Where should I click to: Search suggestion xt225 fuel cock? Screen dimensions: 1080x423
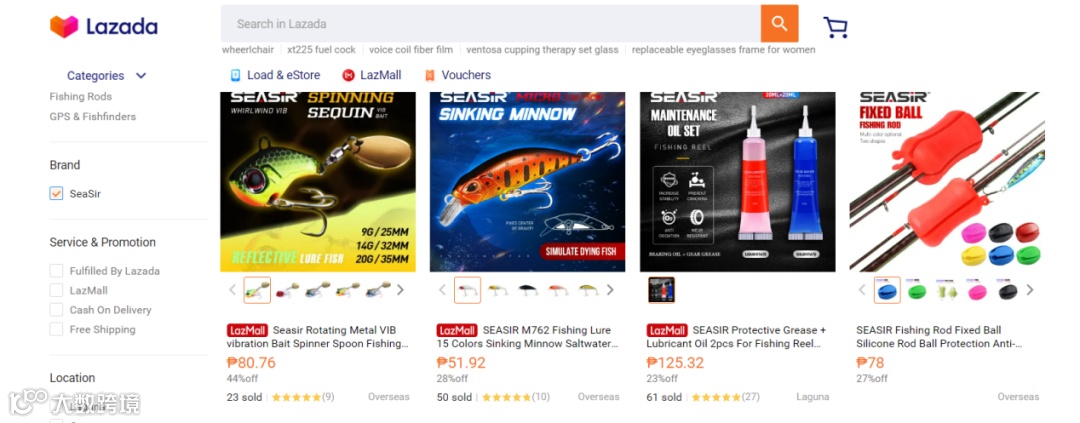point(322,50)
